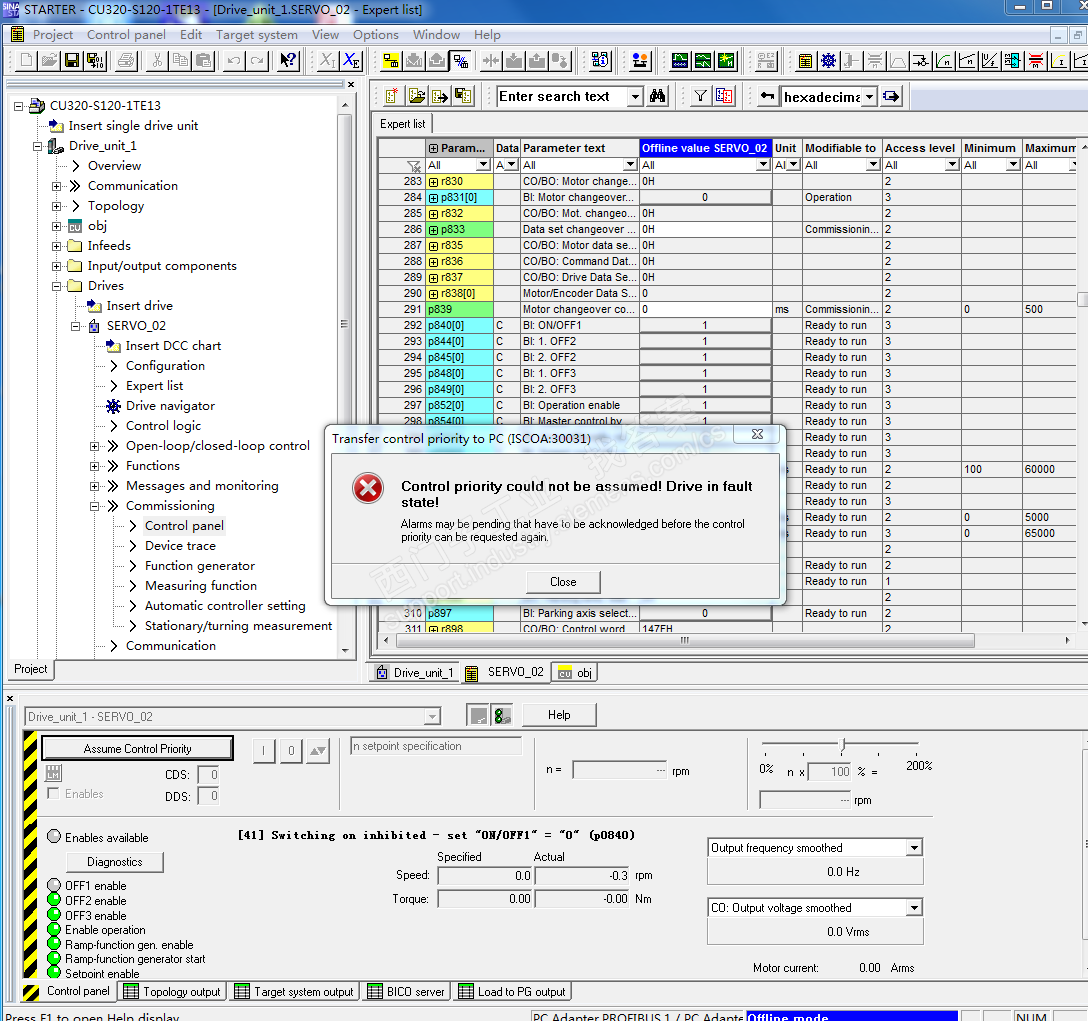Switch to the BICO server tab
This screenshot has width=1088, height=1021.
coord(405,992)
